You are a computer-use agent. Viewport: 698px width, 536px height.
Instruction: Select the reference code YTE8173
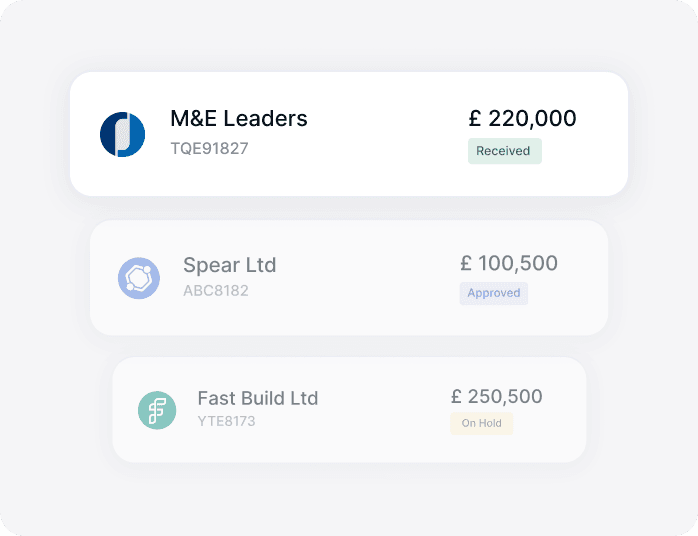coord(226,422)
